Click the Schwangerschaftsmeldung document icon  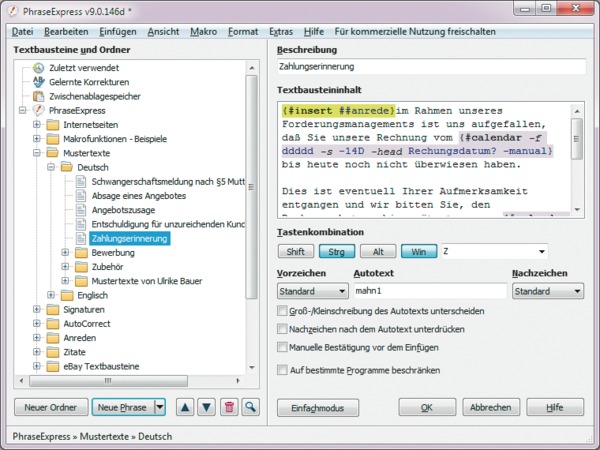coord(81,181)
